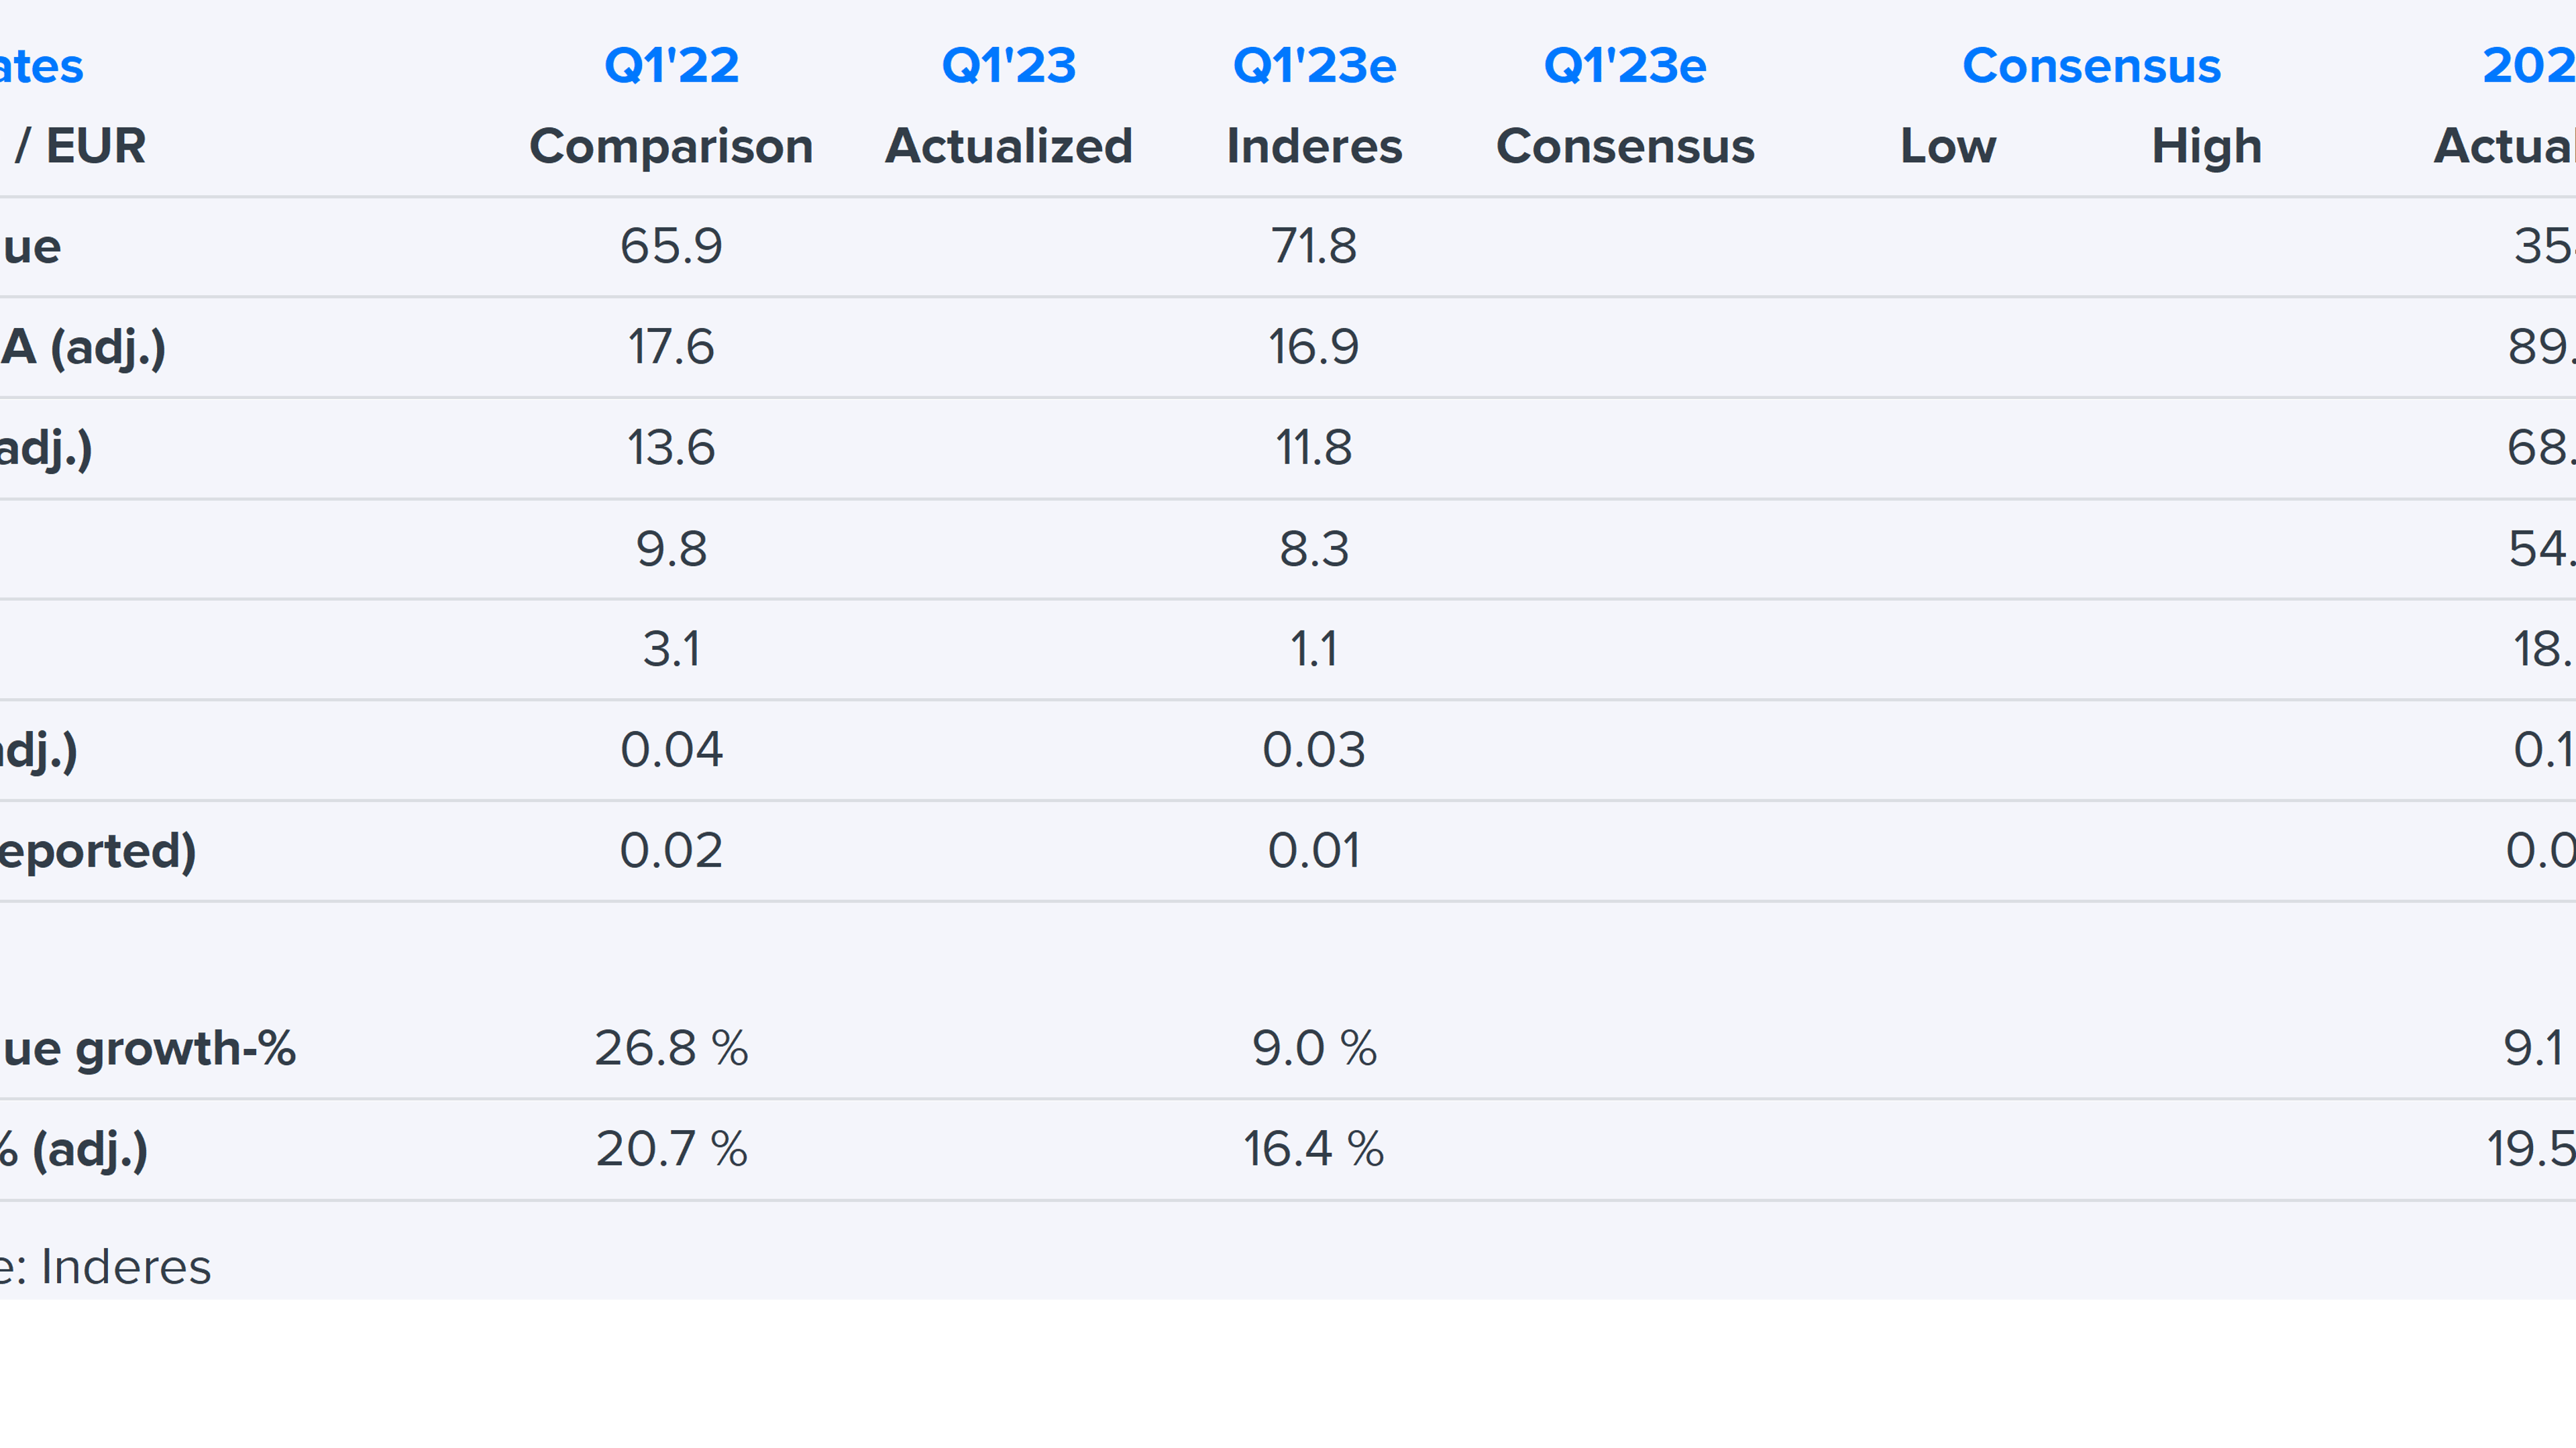The image size is (2576, 1448).
Task: Click the Q1'23e header above Inderes
Action: point(1313,66)
